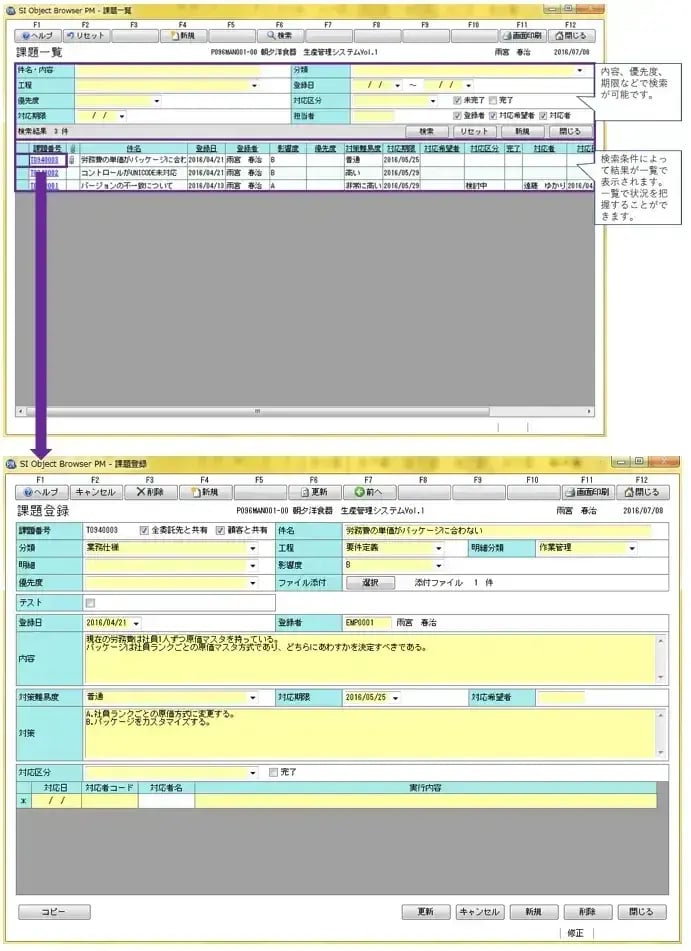The image size is (691, 951).
Task: Expand the 分類 dropdown in 課題一覧 search
Action: [x=580, y=71]
